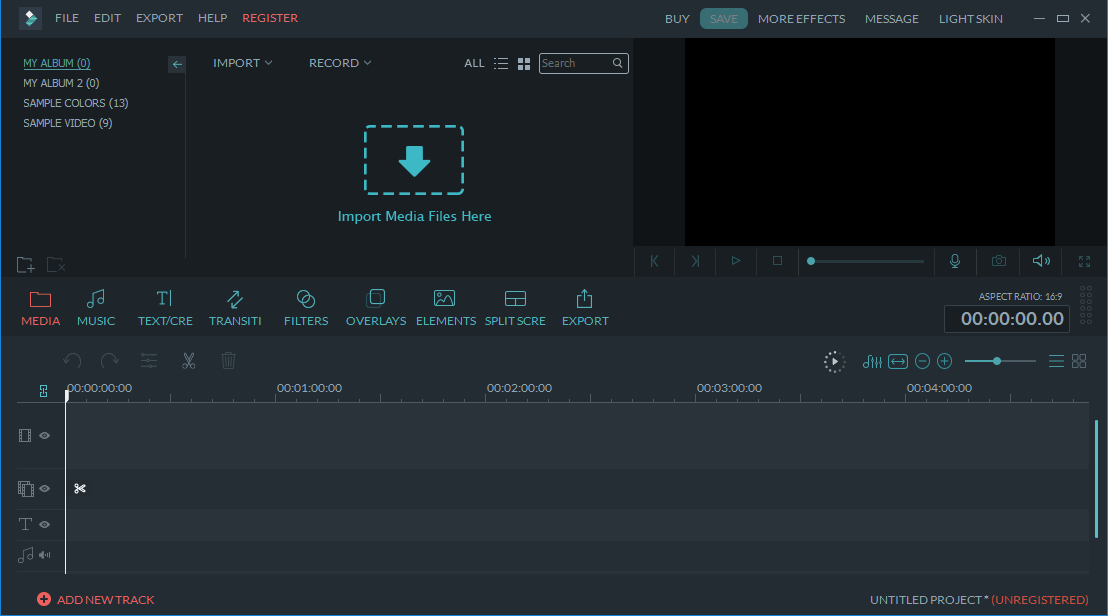Take a snapshot with camera icon

[998, 261]
